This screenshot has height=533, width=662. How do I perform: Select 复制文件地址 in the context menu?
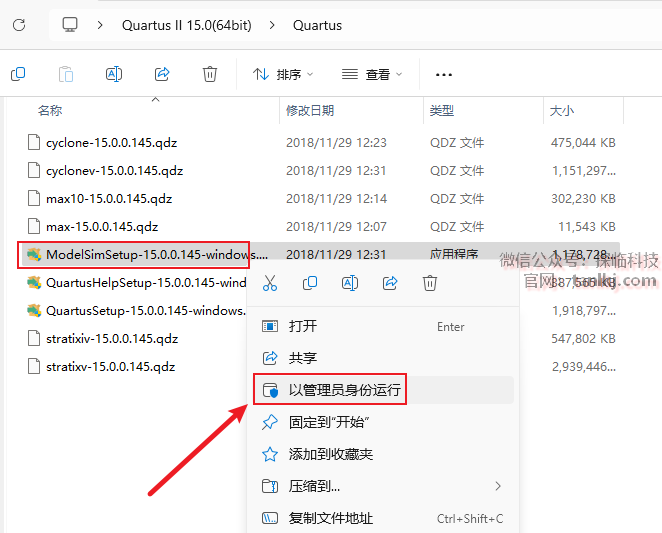click(x=383, y=518)
